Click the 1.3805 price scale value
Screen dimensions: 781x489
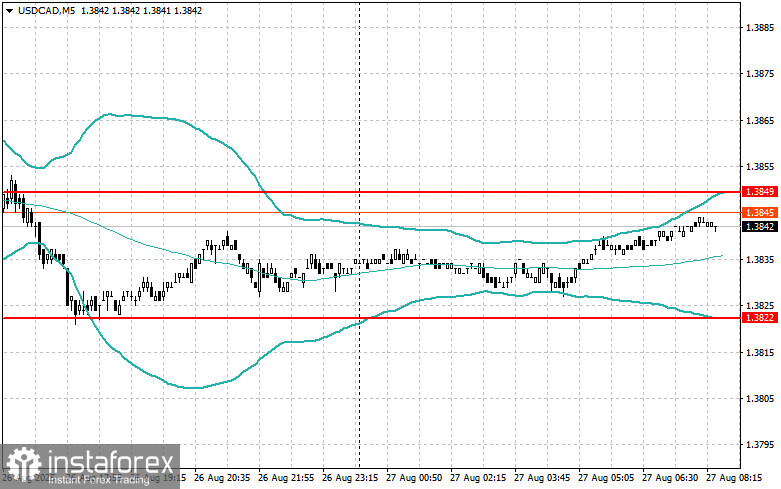[760, 398]
